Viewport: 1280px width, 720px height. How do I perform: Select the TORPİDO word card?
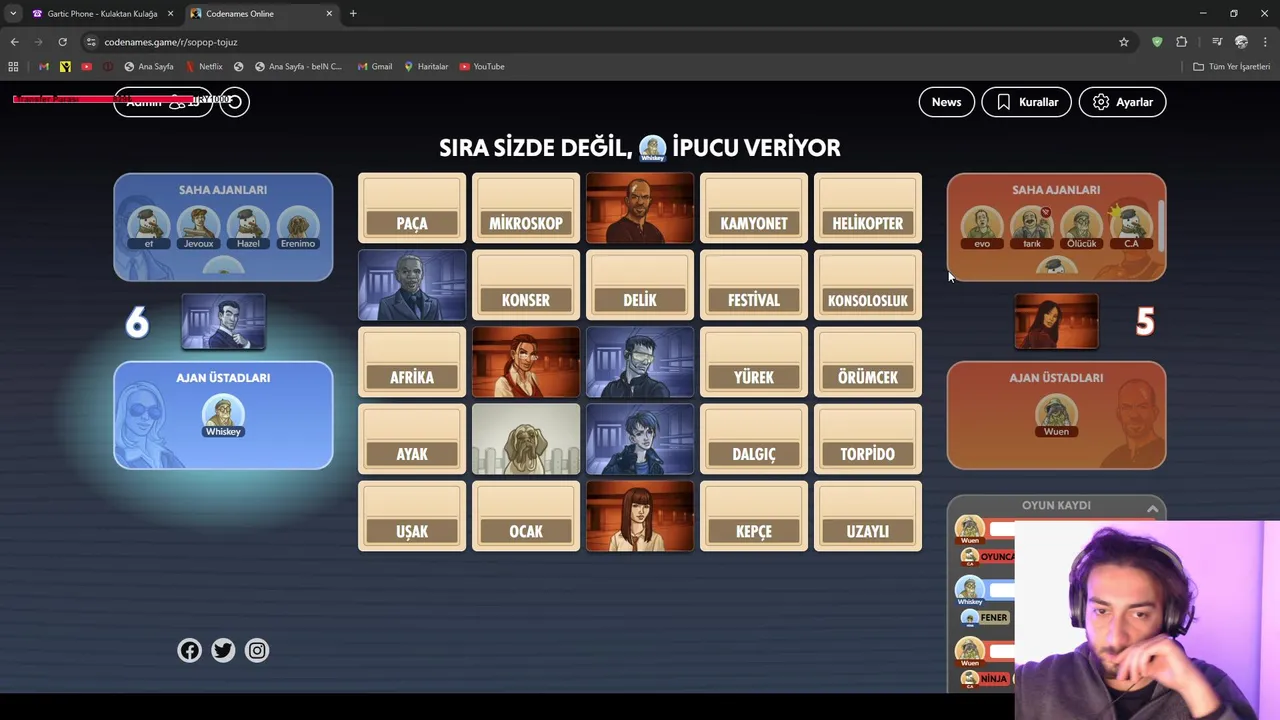[x=868, y=439]
